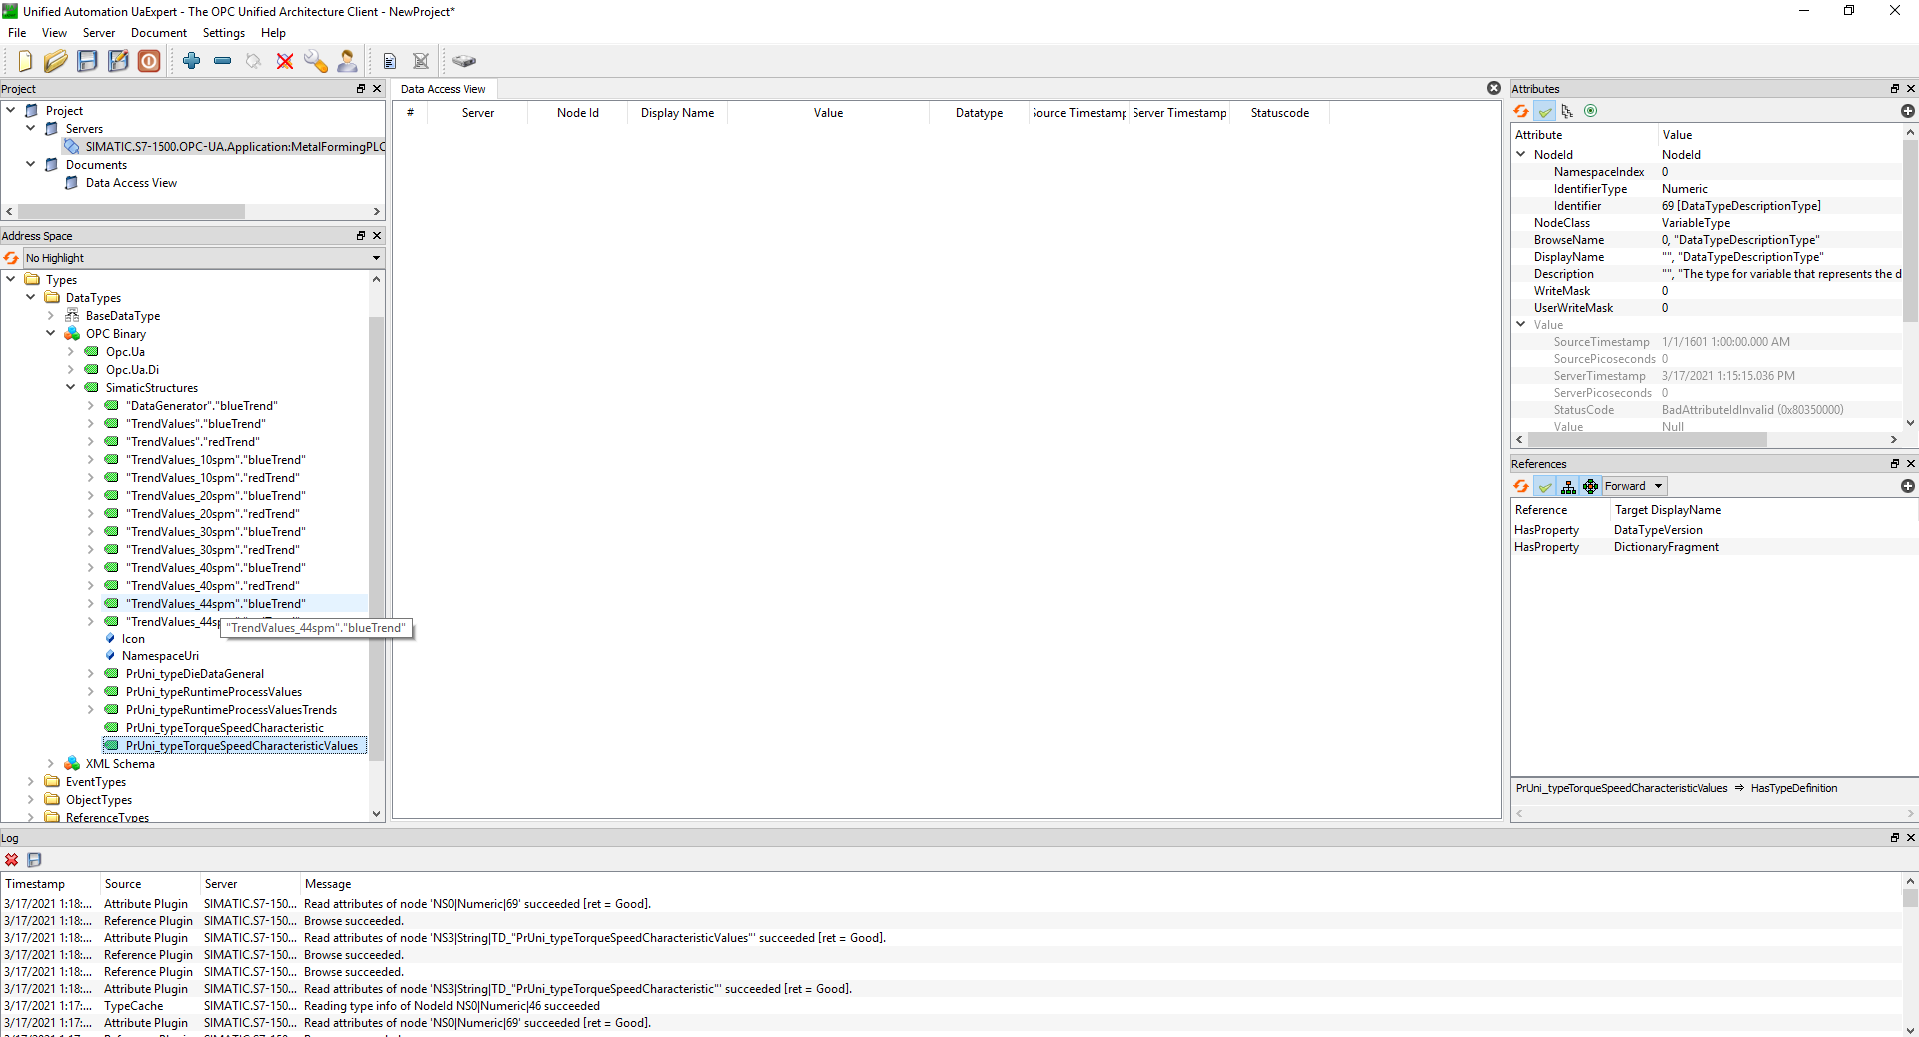Refresh the Address Space tree
This screenshot has width=1919, height=1037.
click(11, 258)
